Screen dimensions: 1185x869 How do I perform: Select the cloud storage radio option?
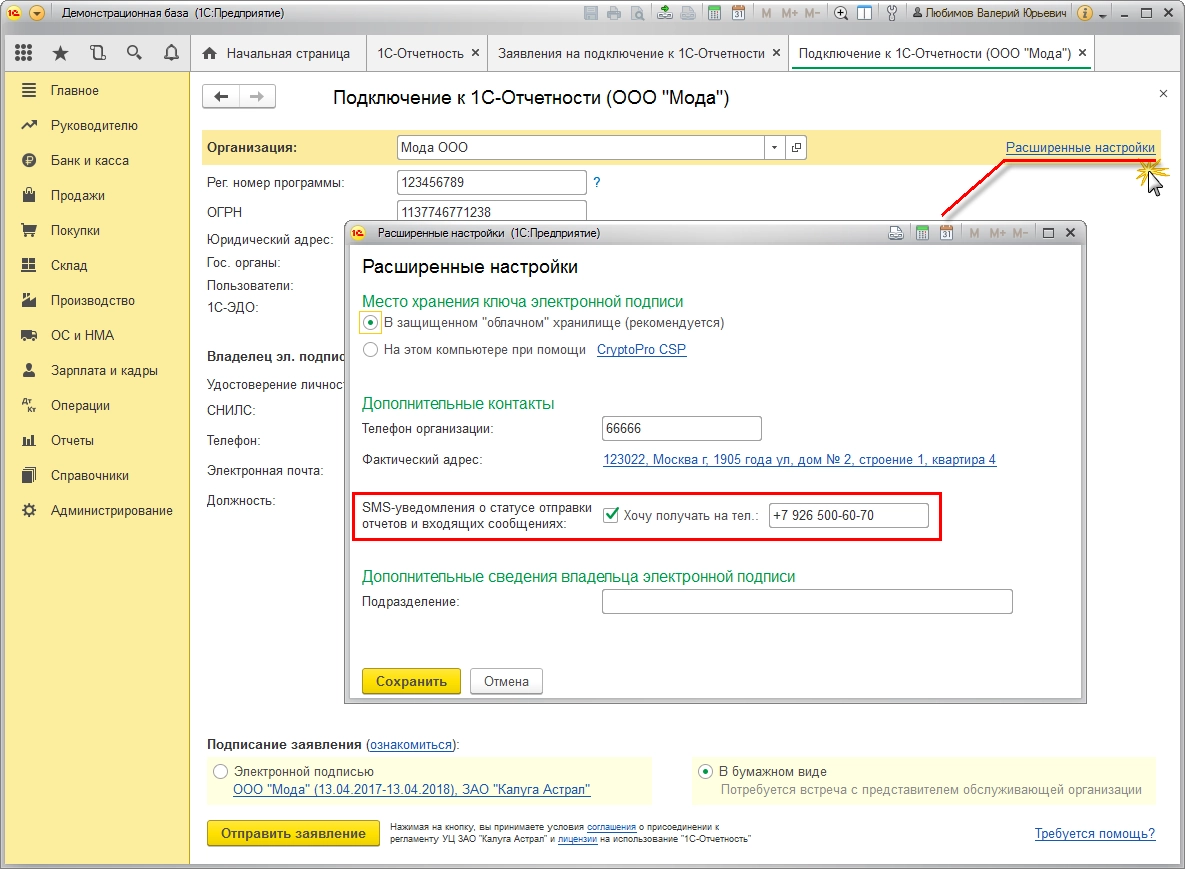tap(371, 323)
